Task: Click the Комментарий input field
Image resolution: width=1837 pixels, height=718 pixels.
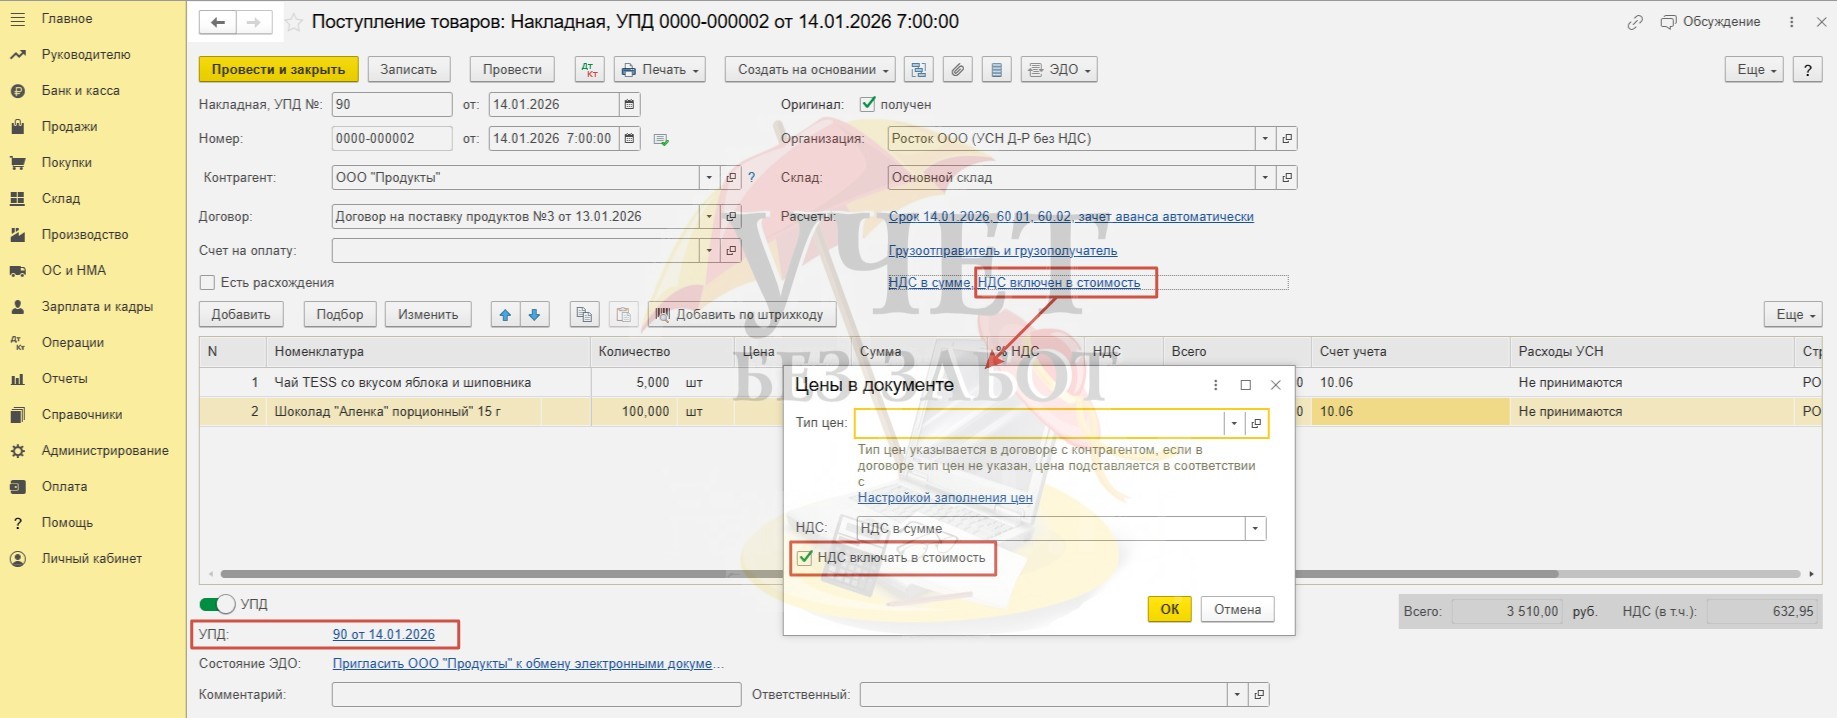Action: pos(536,694)
